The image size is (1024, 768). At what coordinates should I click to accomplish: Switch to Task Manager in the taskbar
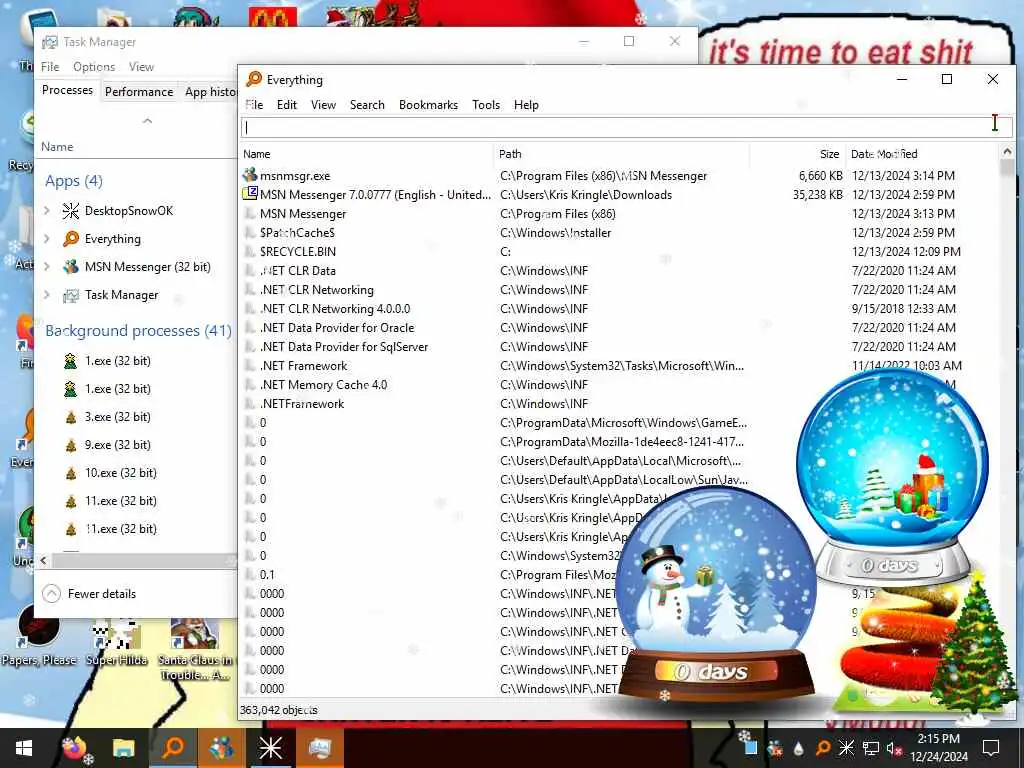(x=319, y=748)
